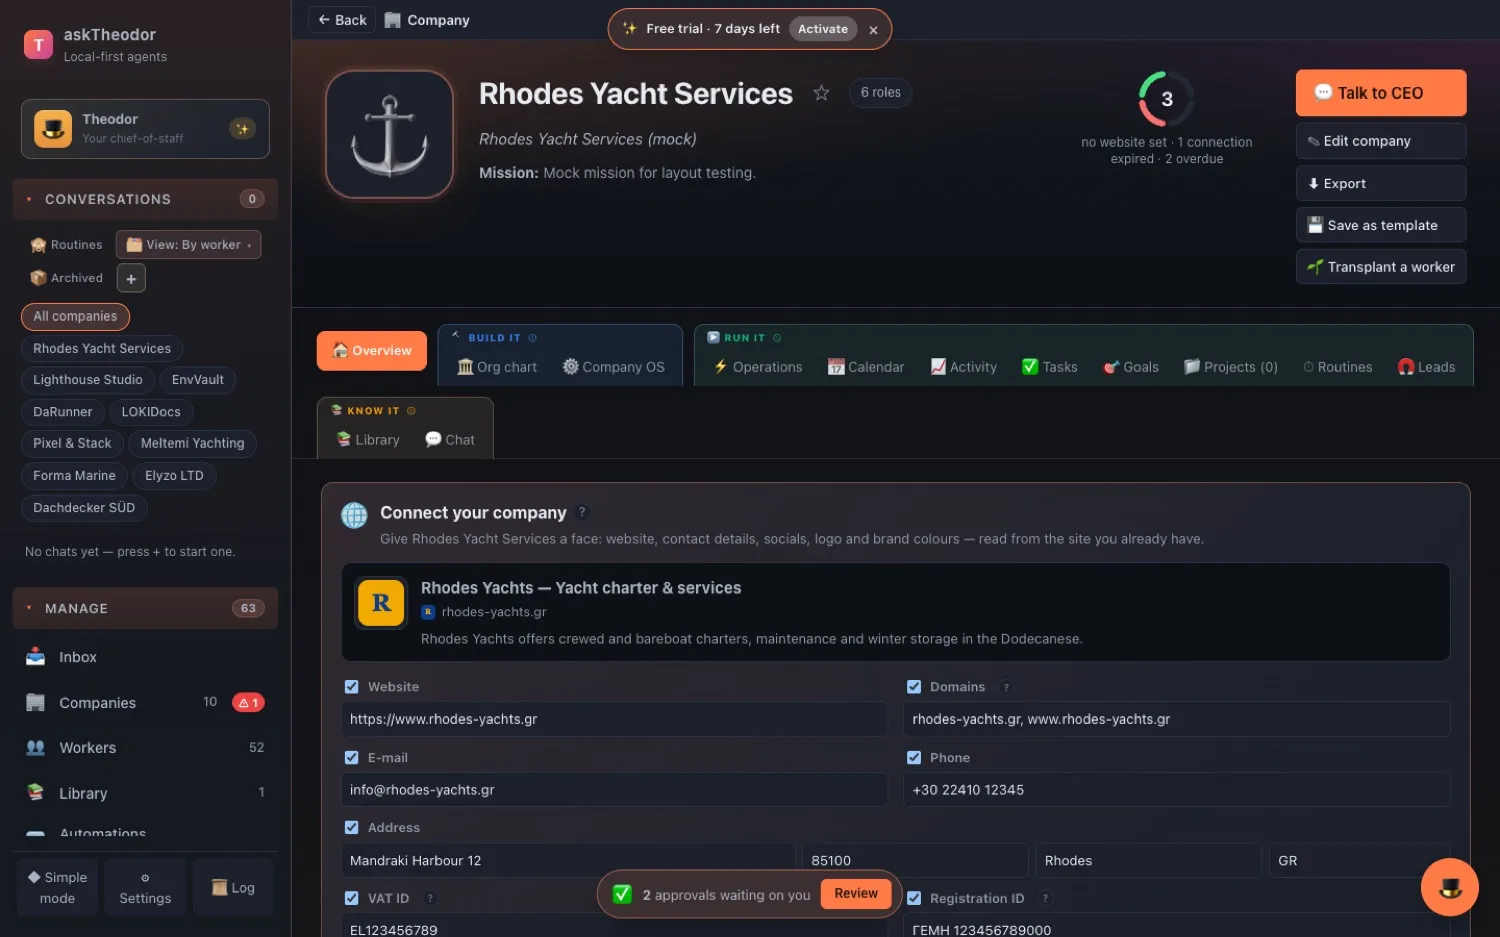Open help icon beside Domains label
The height and width of the screenshot is (937, 1500).
tap(1006, 687)
